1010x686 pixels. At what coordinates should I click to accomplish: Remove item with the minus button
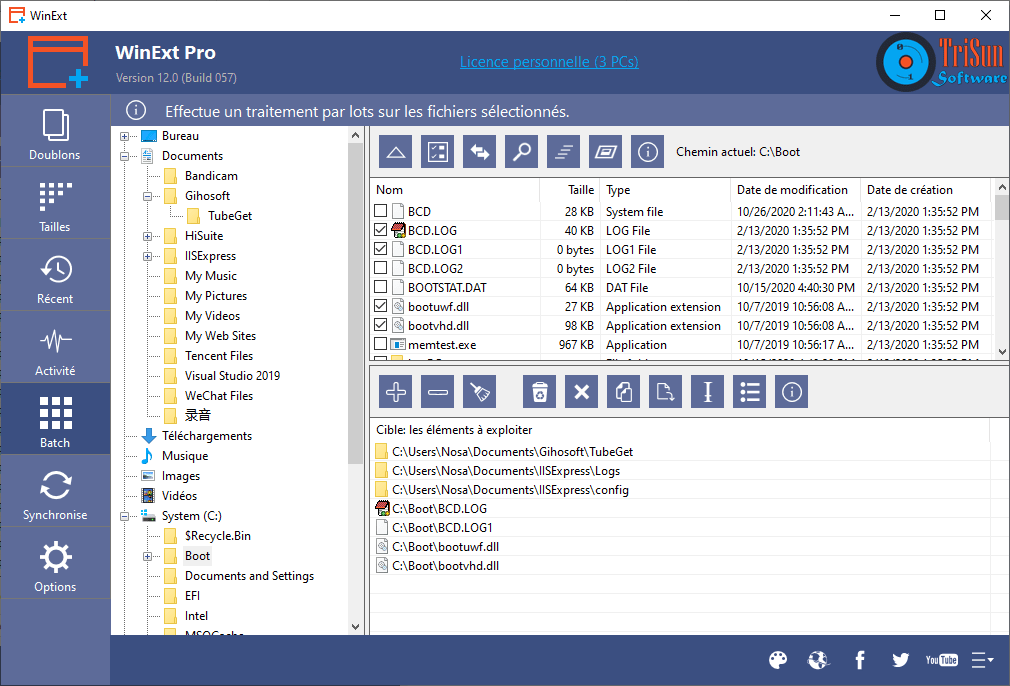pyautogui.click(x=437, y=392)
